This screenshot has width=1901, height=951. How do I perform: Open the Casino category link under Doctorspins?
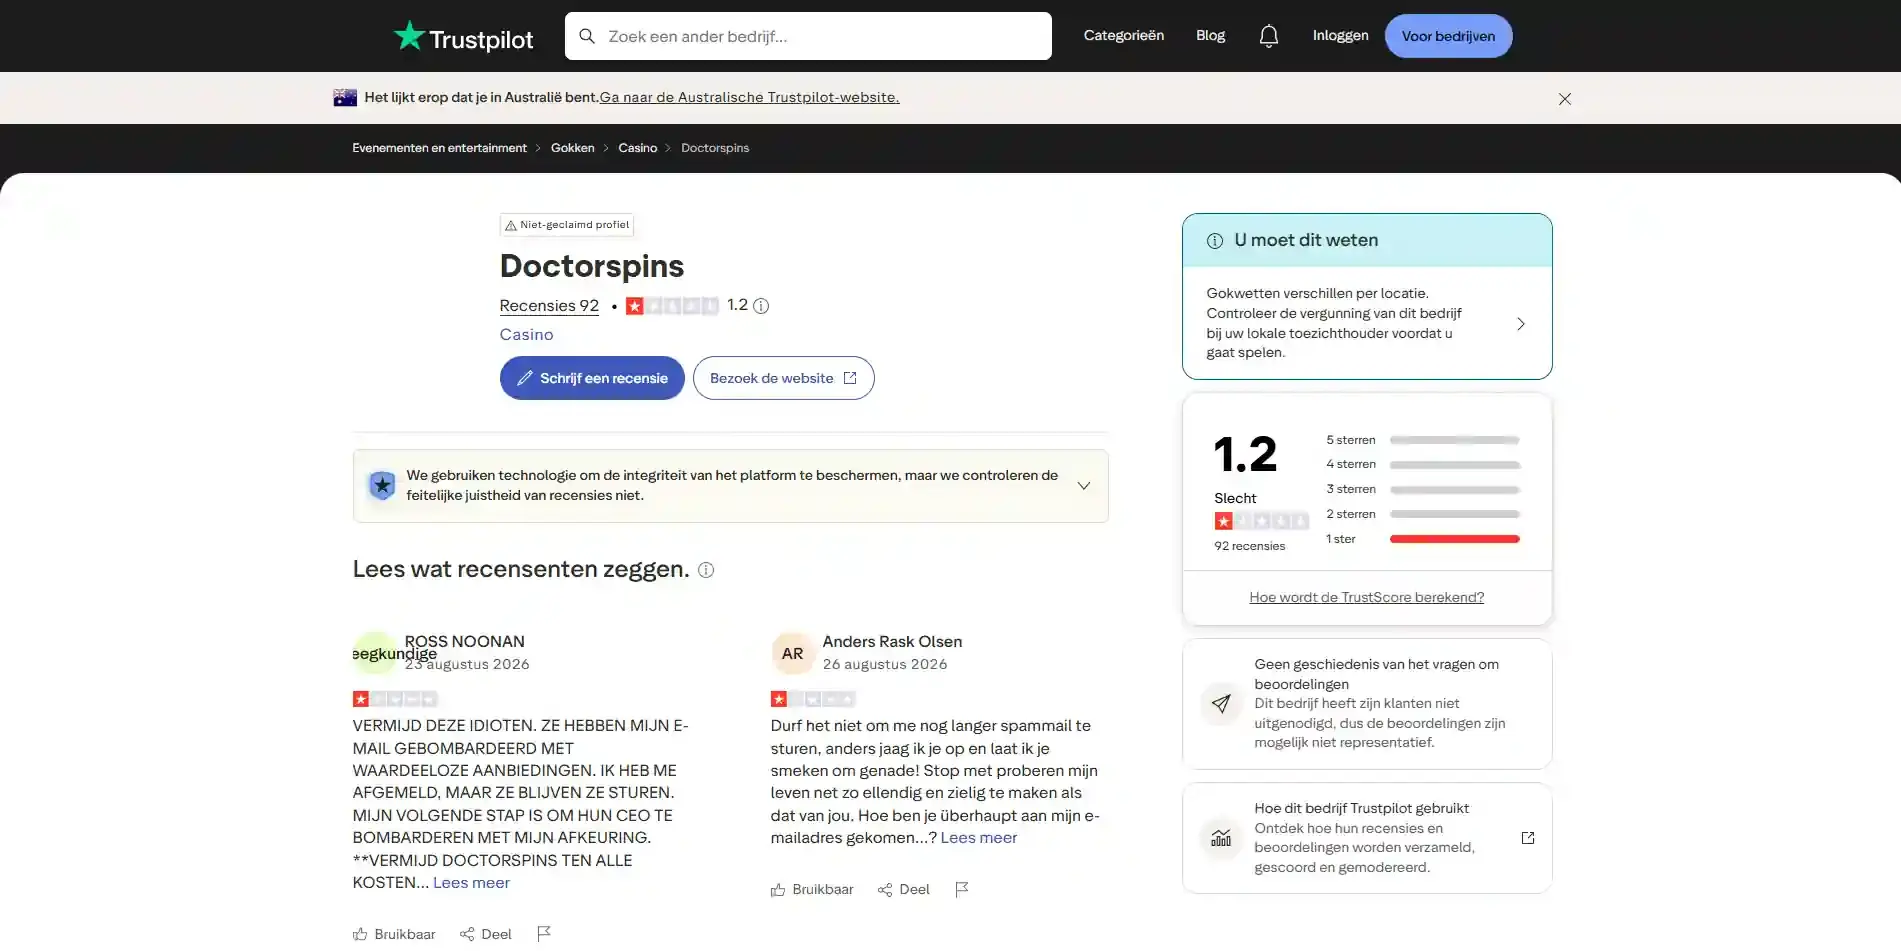(x=526, y=335)
